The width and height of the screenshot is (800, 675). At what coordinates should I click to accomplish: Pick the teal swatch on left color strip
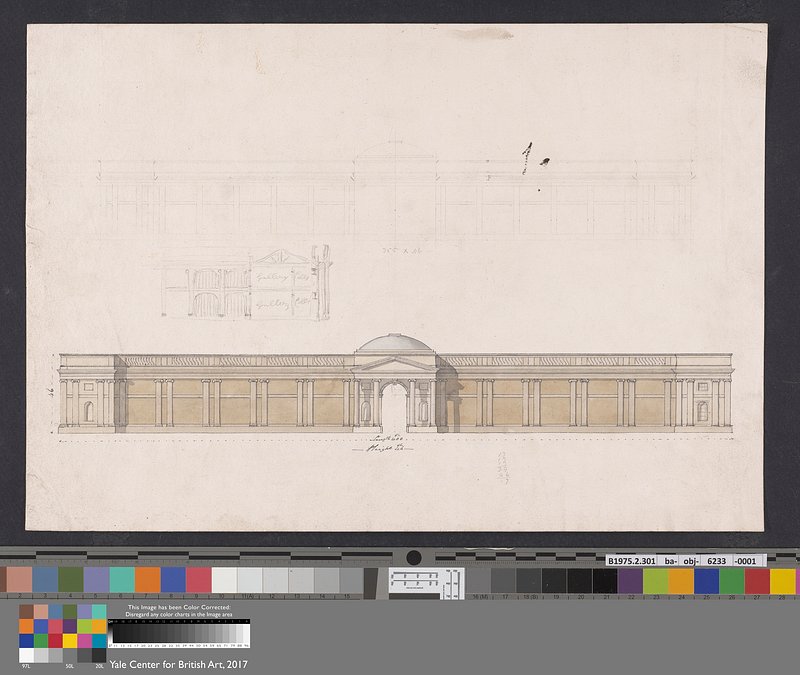[122, 580]
